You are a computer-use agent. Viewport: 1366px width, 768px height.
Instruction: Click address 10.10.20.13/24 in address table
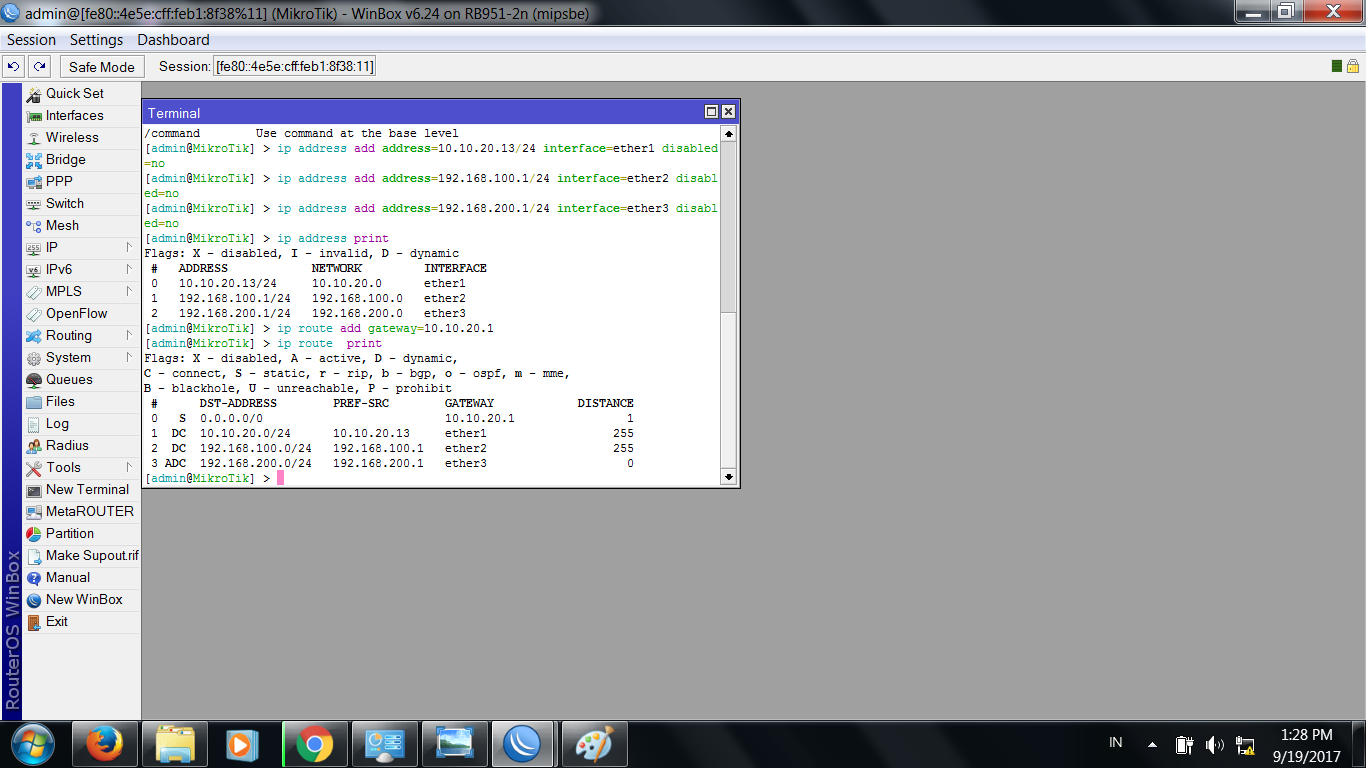tap(227, 283)
